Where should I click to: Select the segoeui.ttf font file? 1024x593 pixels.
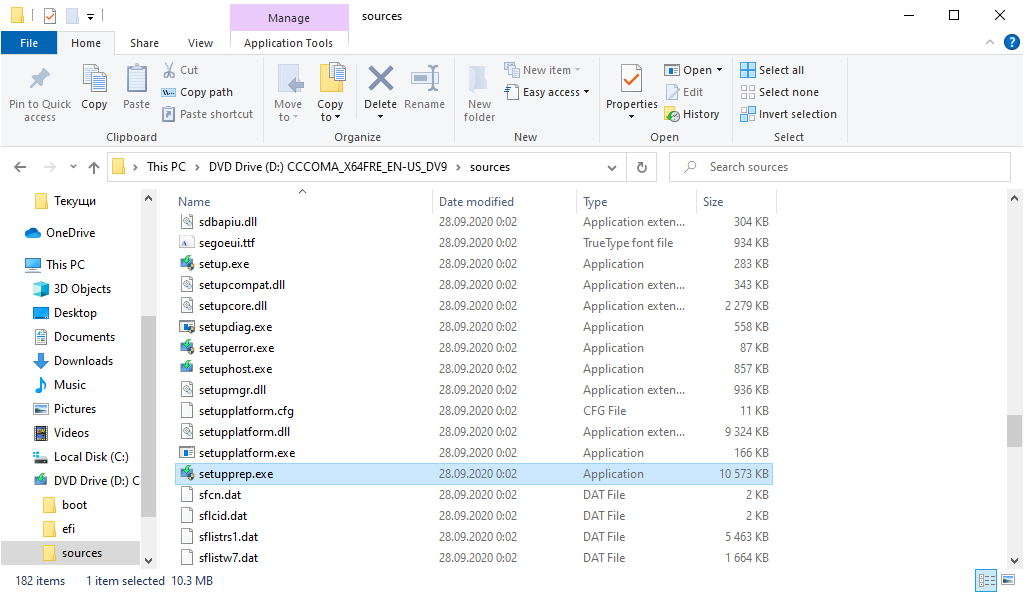coord(474,243)
